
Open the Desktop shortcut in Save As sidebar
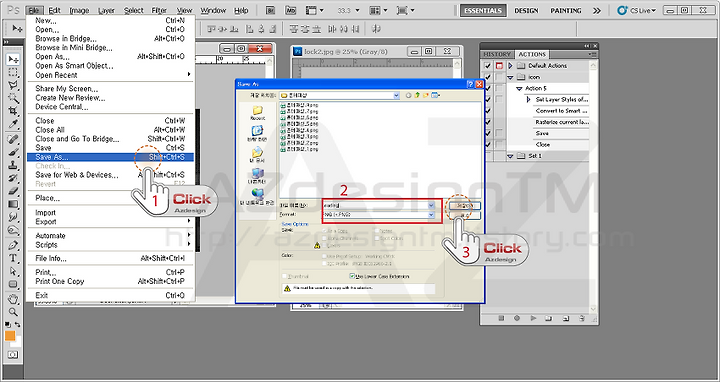tap(257, 132)
